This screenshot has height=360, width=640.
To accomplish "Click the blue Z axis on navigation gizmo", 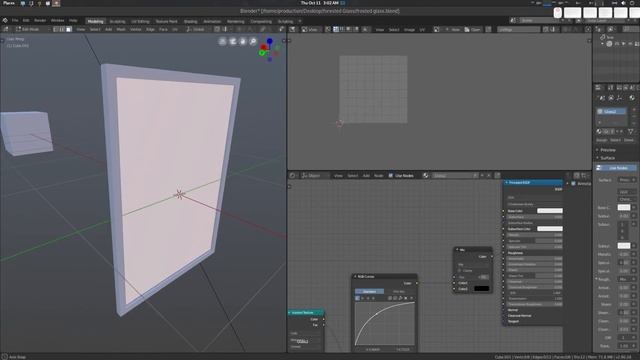I will 269,41.
